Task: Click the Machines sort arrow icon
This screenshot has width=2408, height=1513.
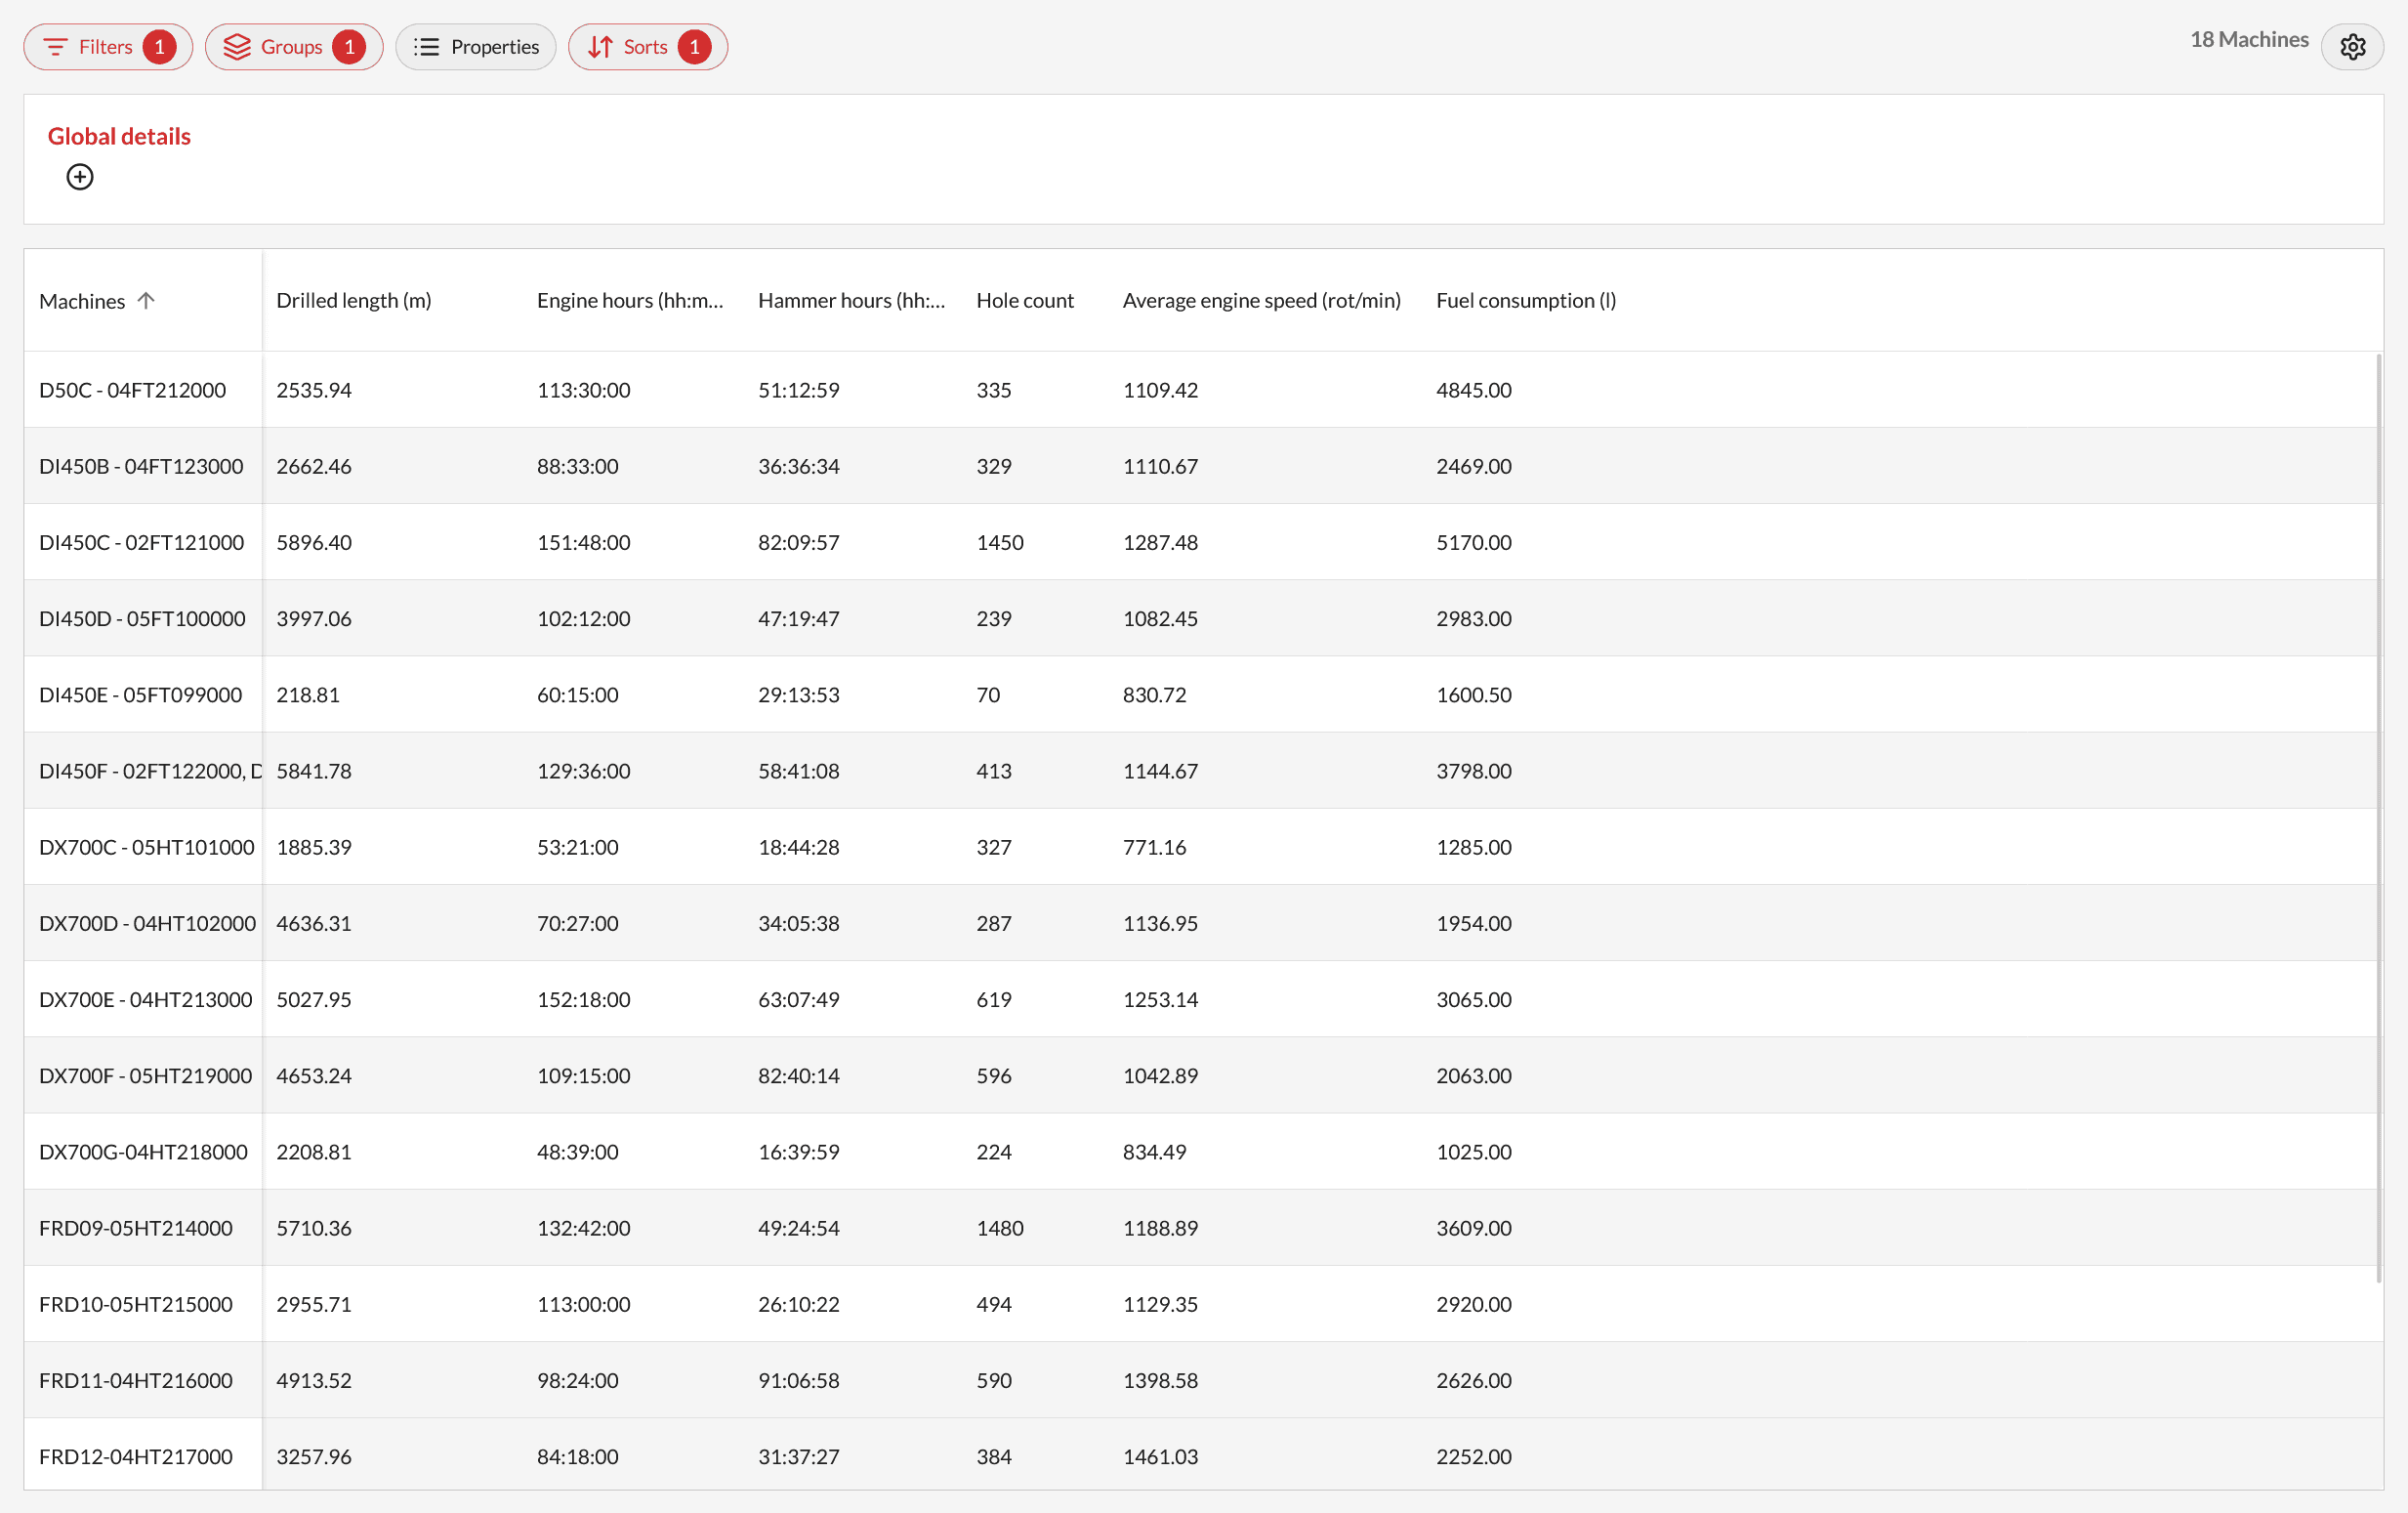Action: 146,300
